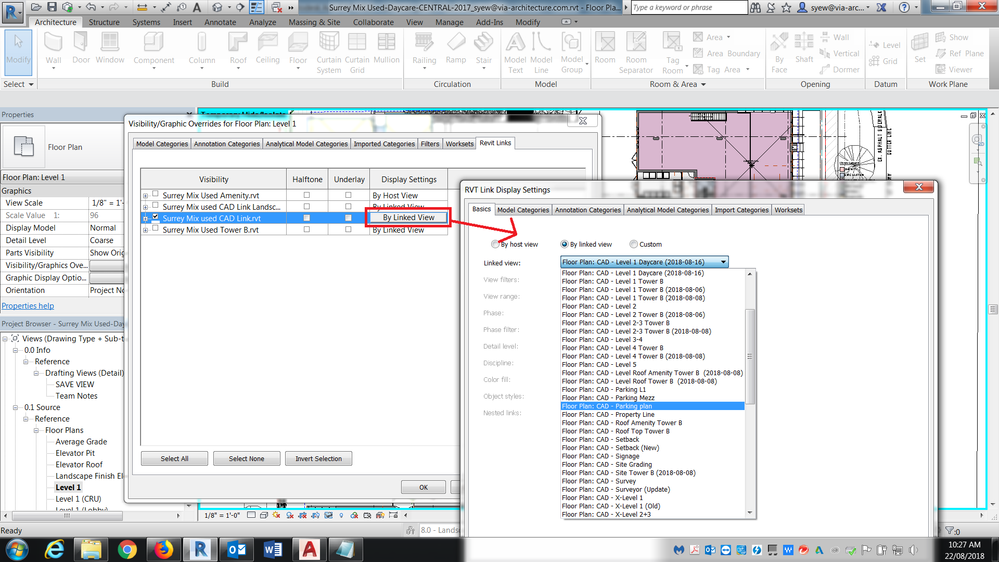The image size is (999, 562).
Task: Select the Tag Room tool
Action: [x=672, y=52]
